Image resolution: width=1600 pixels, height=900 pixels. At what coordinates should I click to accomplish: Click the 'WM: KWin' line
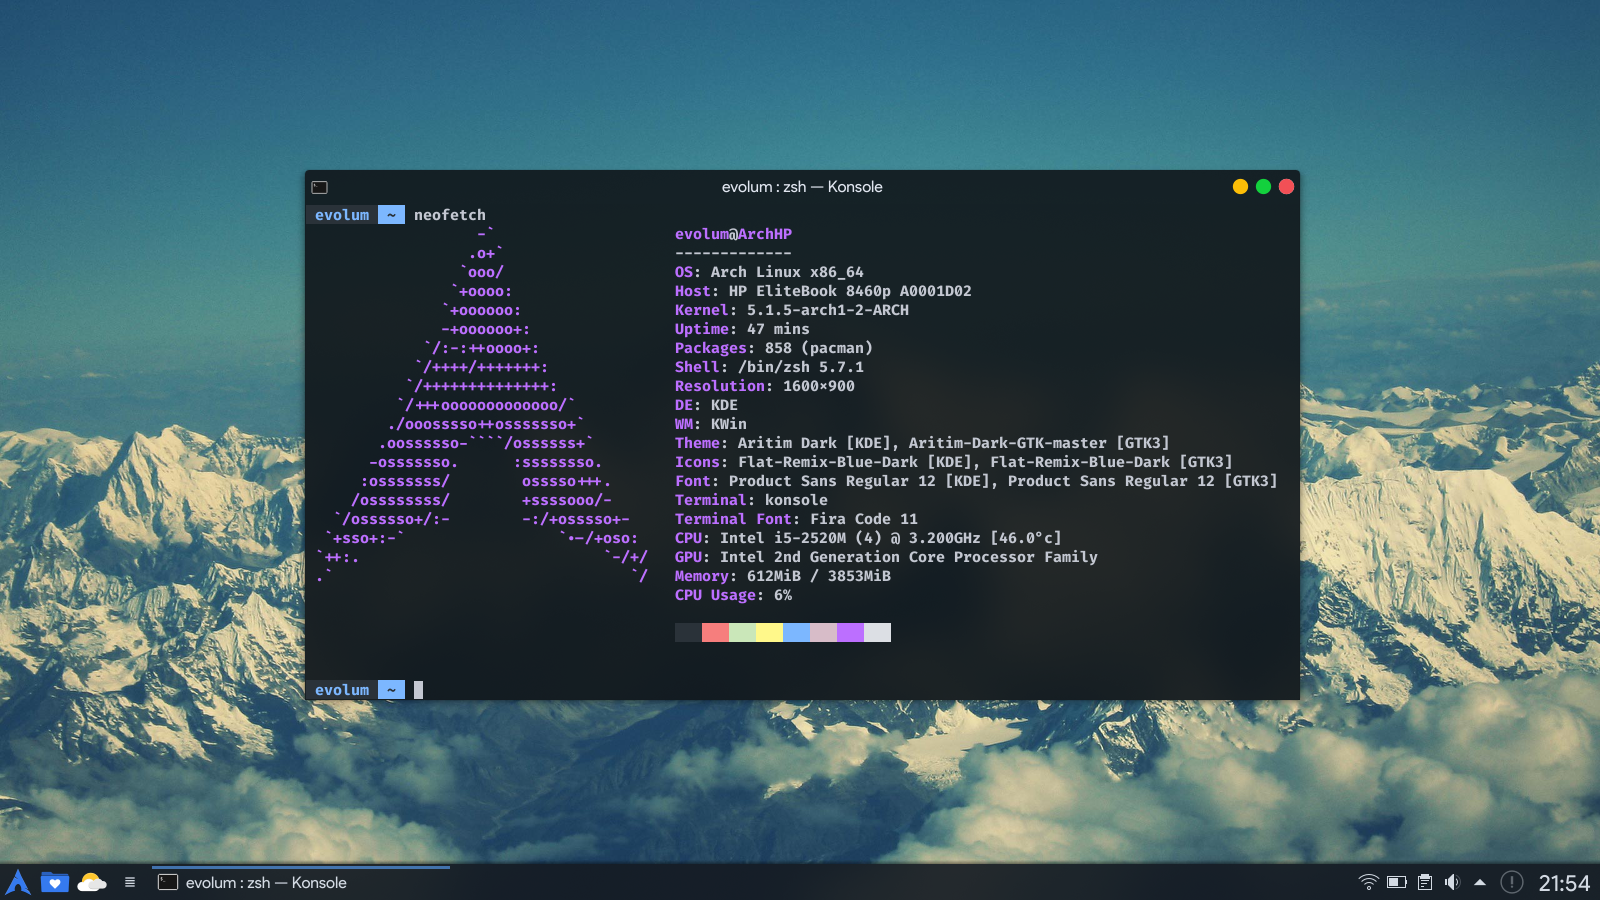tap(711, 424)
